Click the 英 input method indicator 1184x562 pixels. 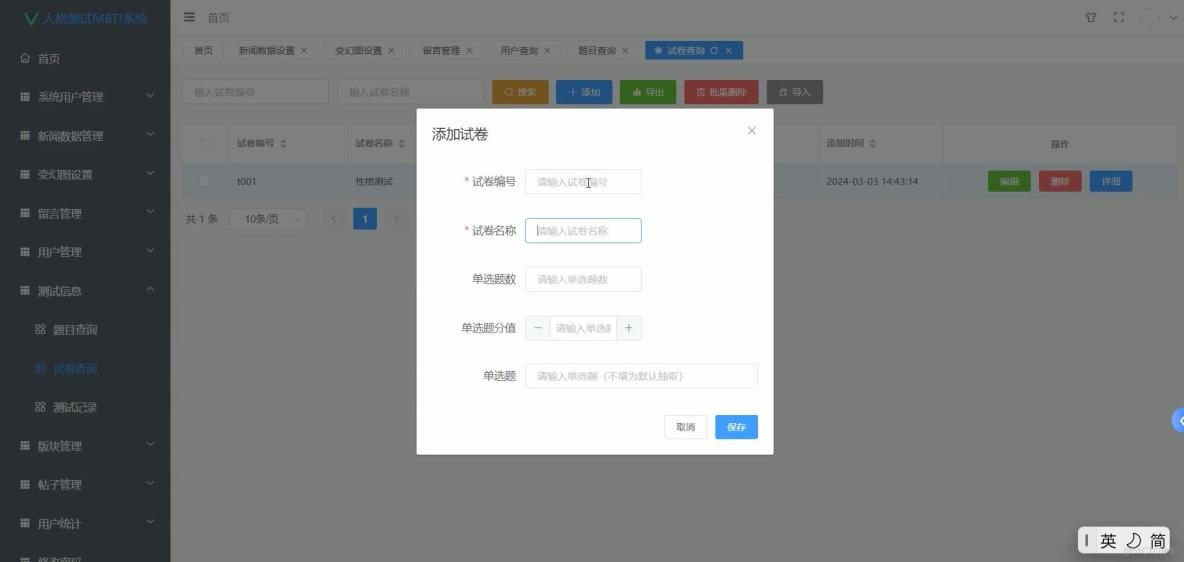tap(1108, 541)
